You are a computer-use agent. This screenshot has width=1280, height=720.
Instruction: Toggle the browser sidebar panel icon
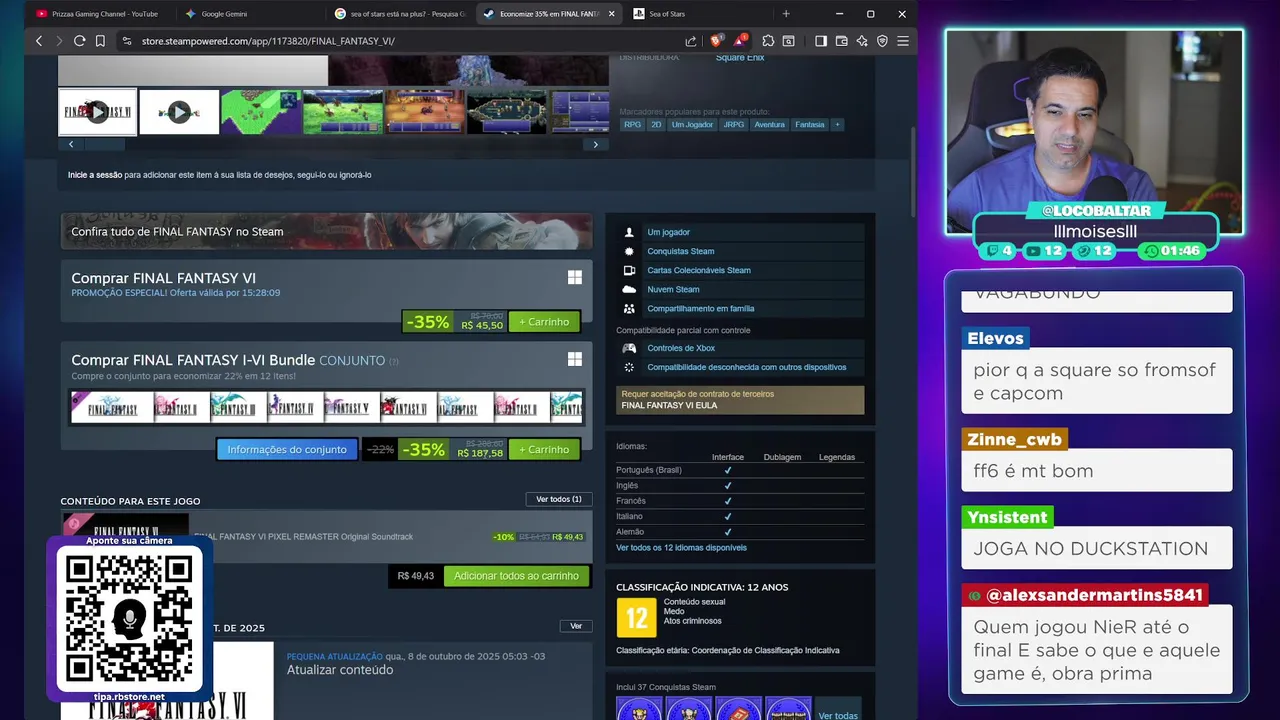pos(821,41)
